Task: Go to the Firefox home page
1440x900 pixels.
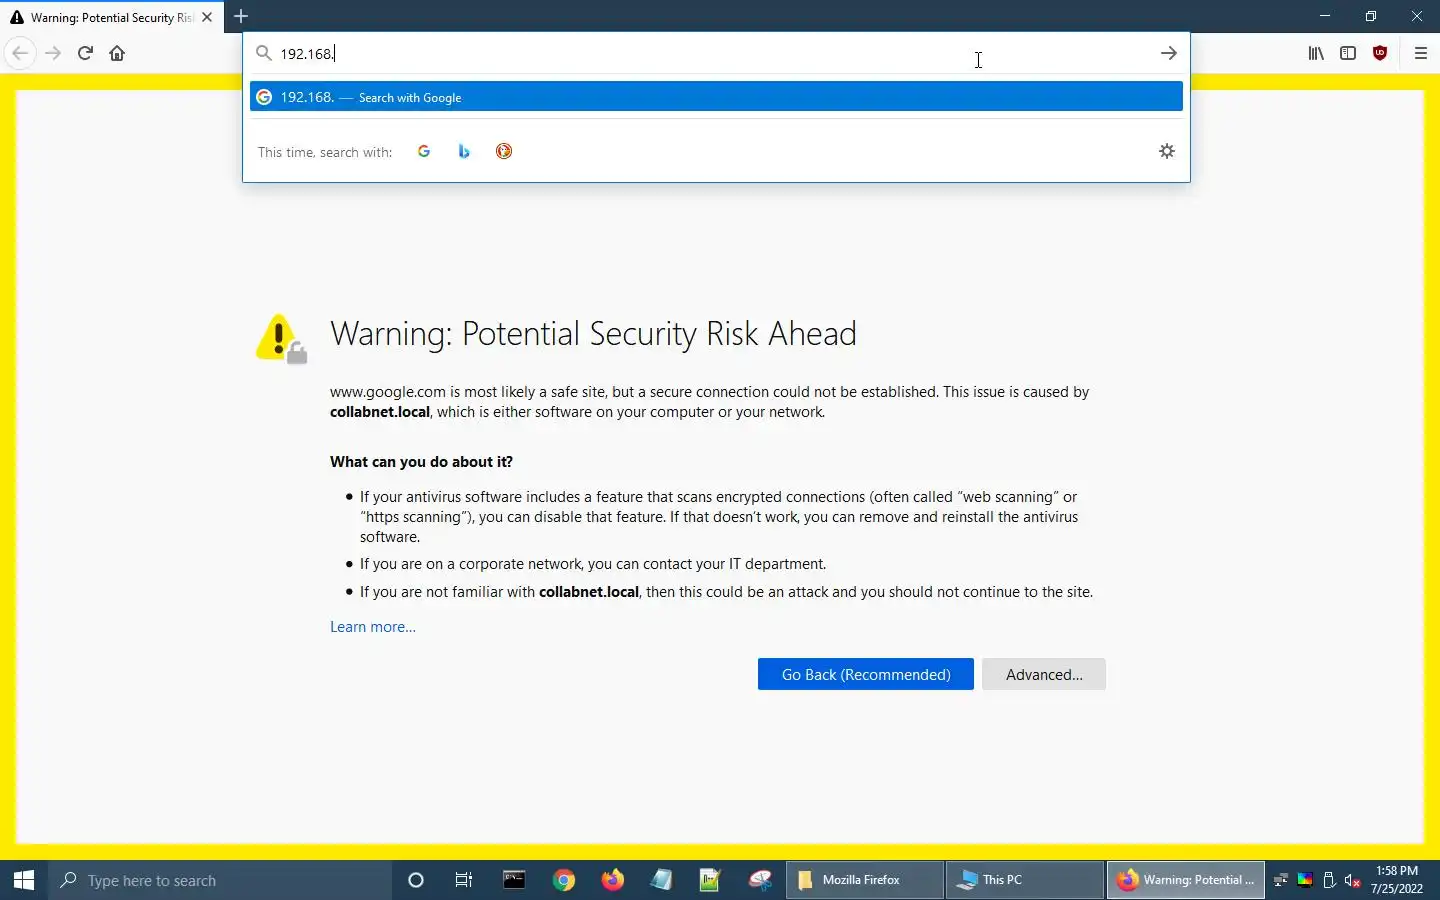Action: tap(117, 53)
